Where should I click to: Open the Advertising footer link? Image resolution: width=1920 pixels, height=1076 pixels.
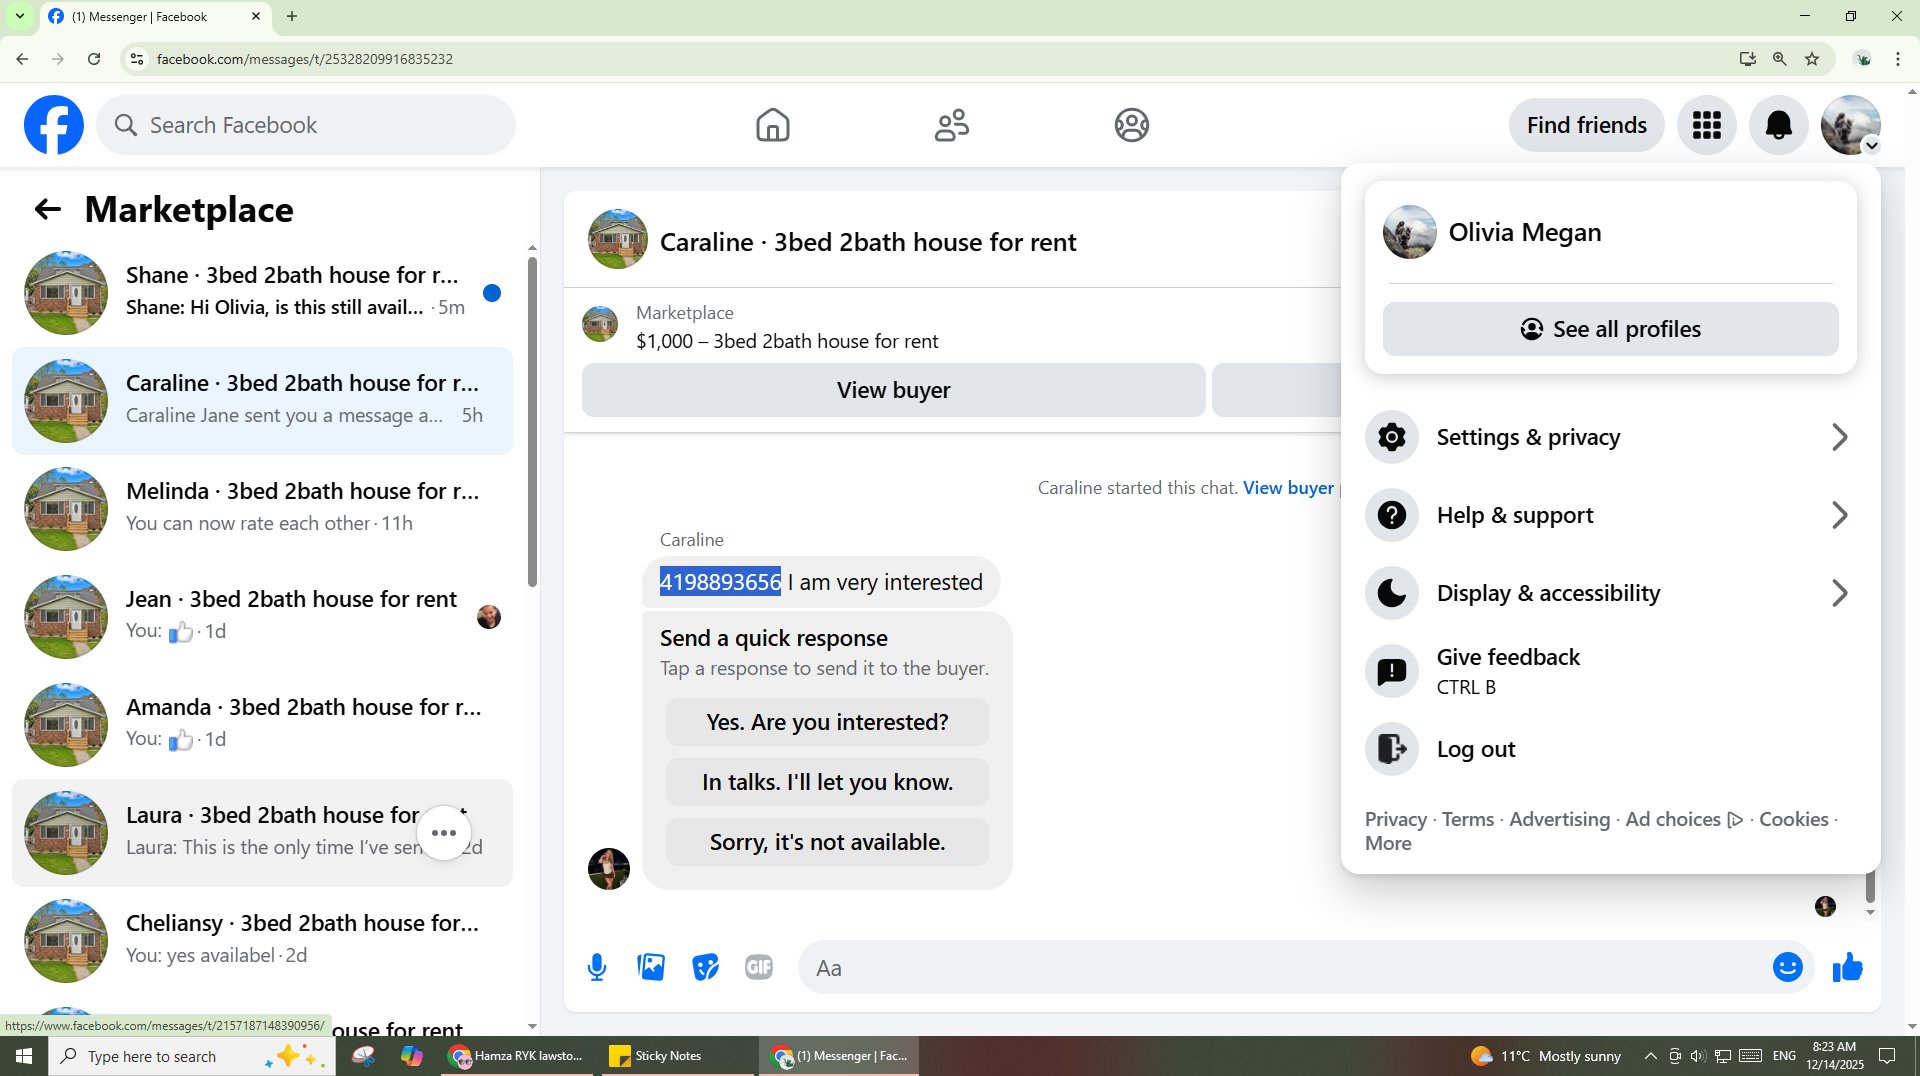[x=1559, y=819]
